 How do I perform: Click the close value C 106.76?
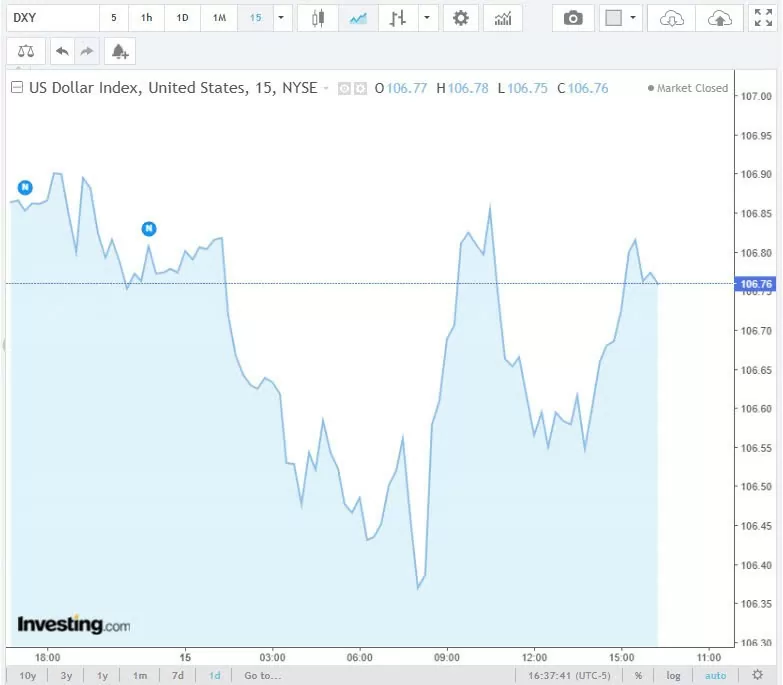point(582,88)
